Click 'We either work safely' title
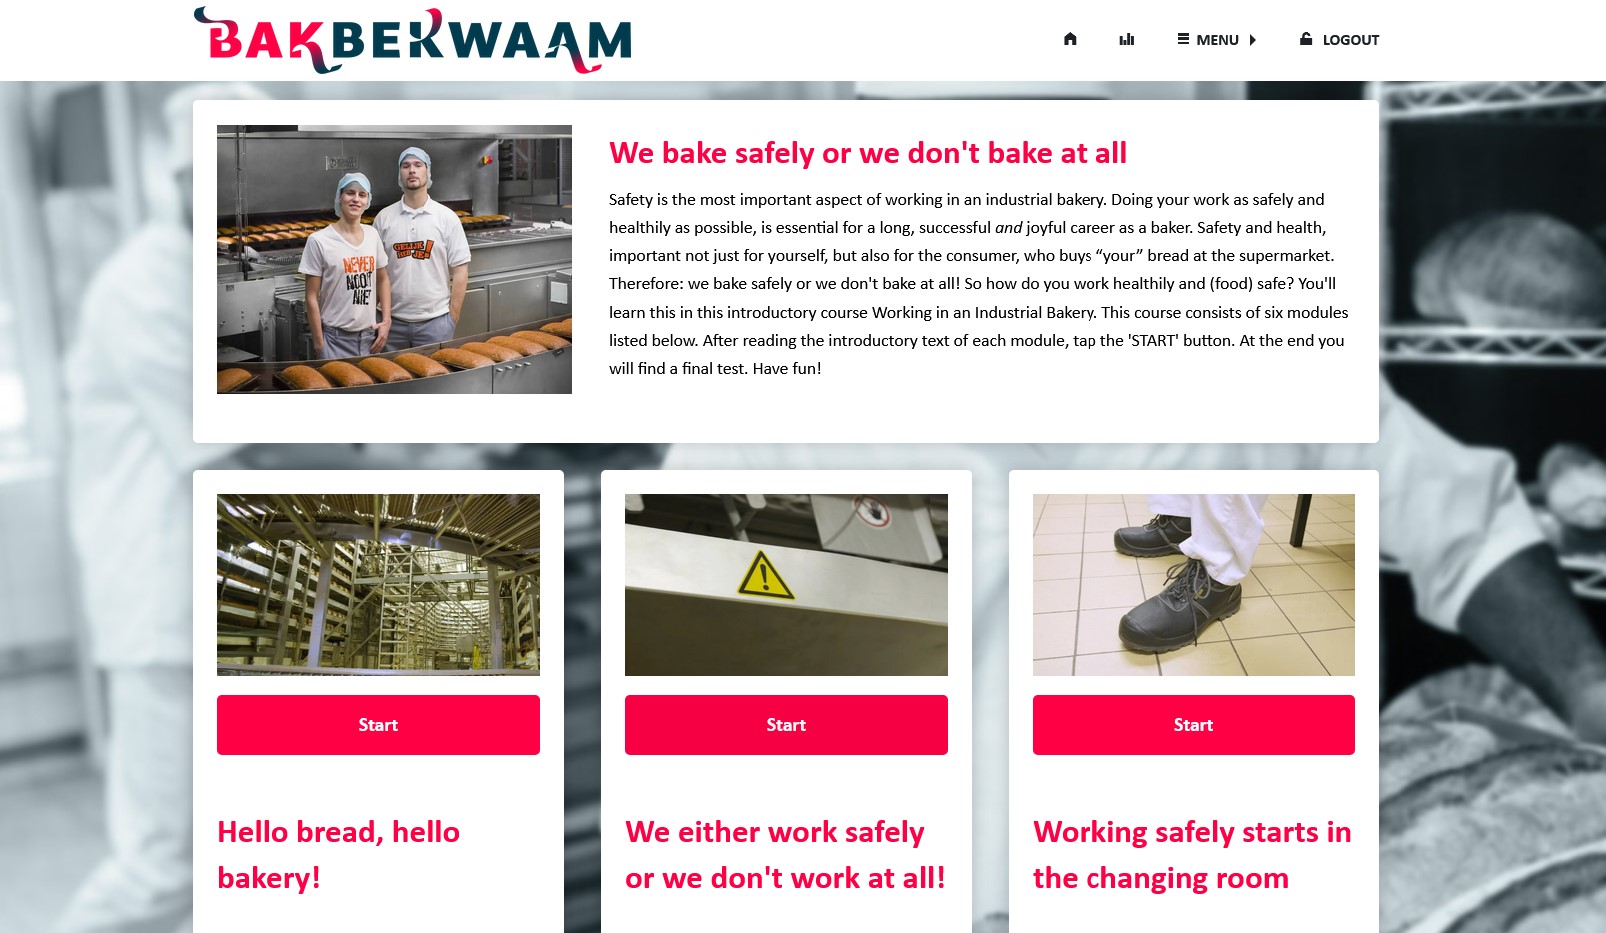Viewport: 1606px width, 933px height. tap(785, 855)
